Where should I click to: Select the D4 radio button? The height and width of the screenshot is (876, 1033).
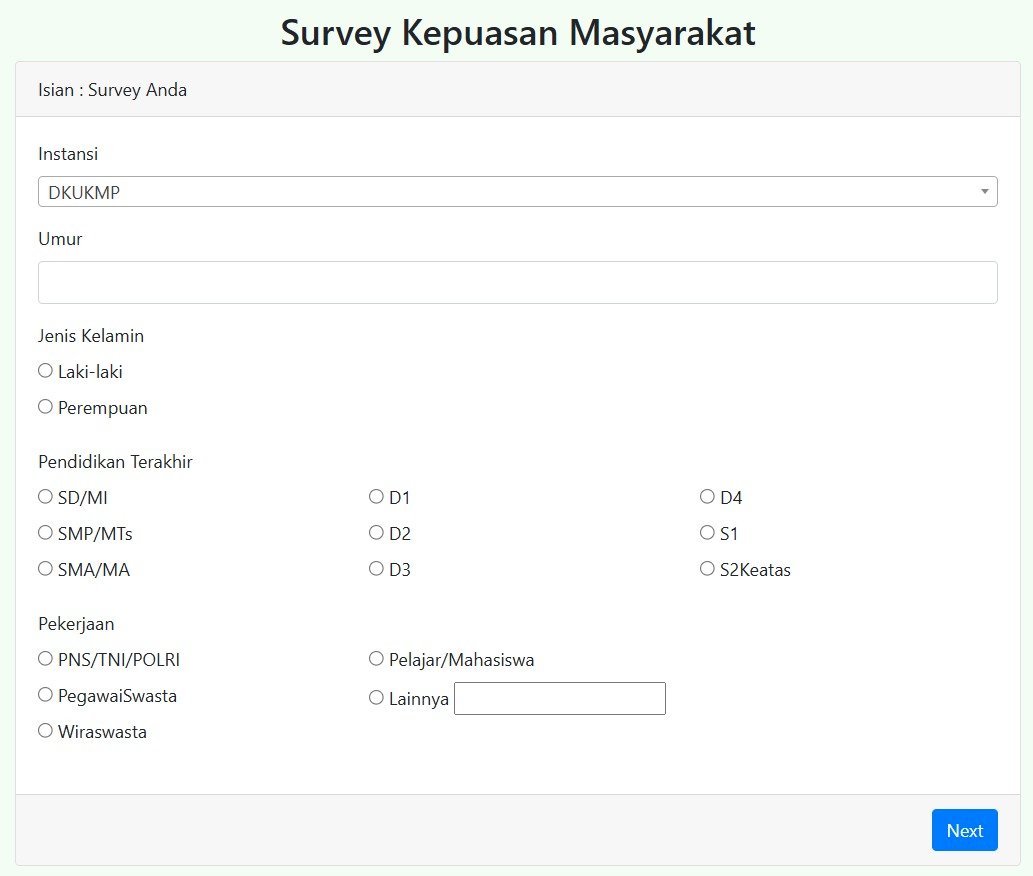(x=707, y=497)
